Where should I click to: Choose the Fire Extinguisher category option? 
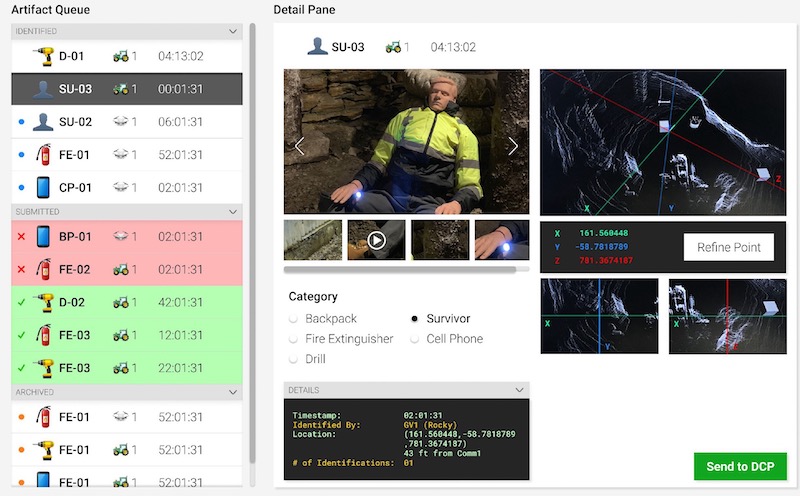294,339
